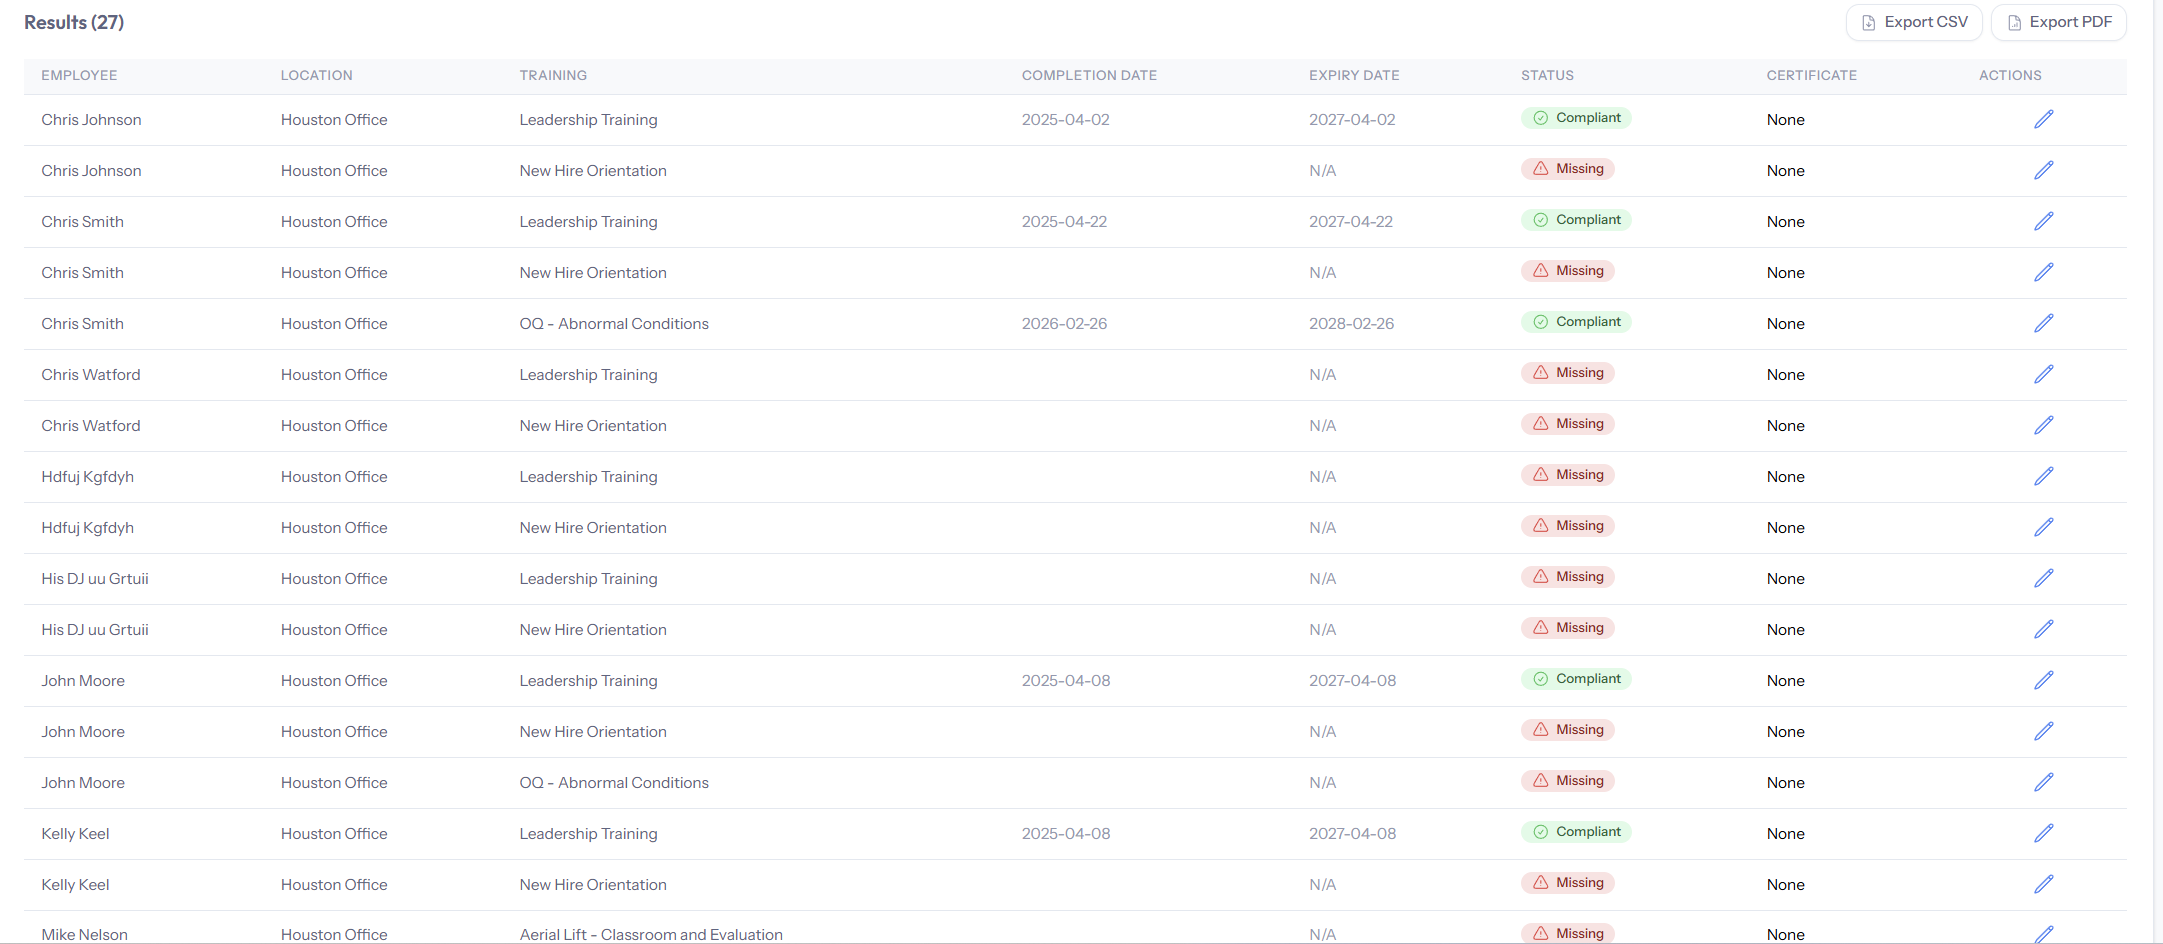Click the Completion Date column header

click(1089, 75)
